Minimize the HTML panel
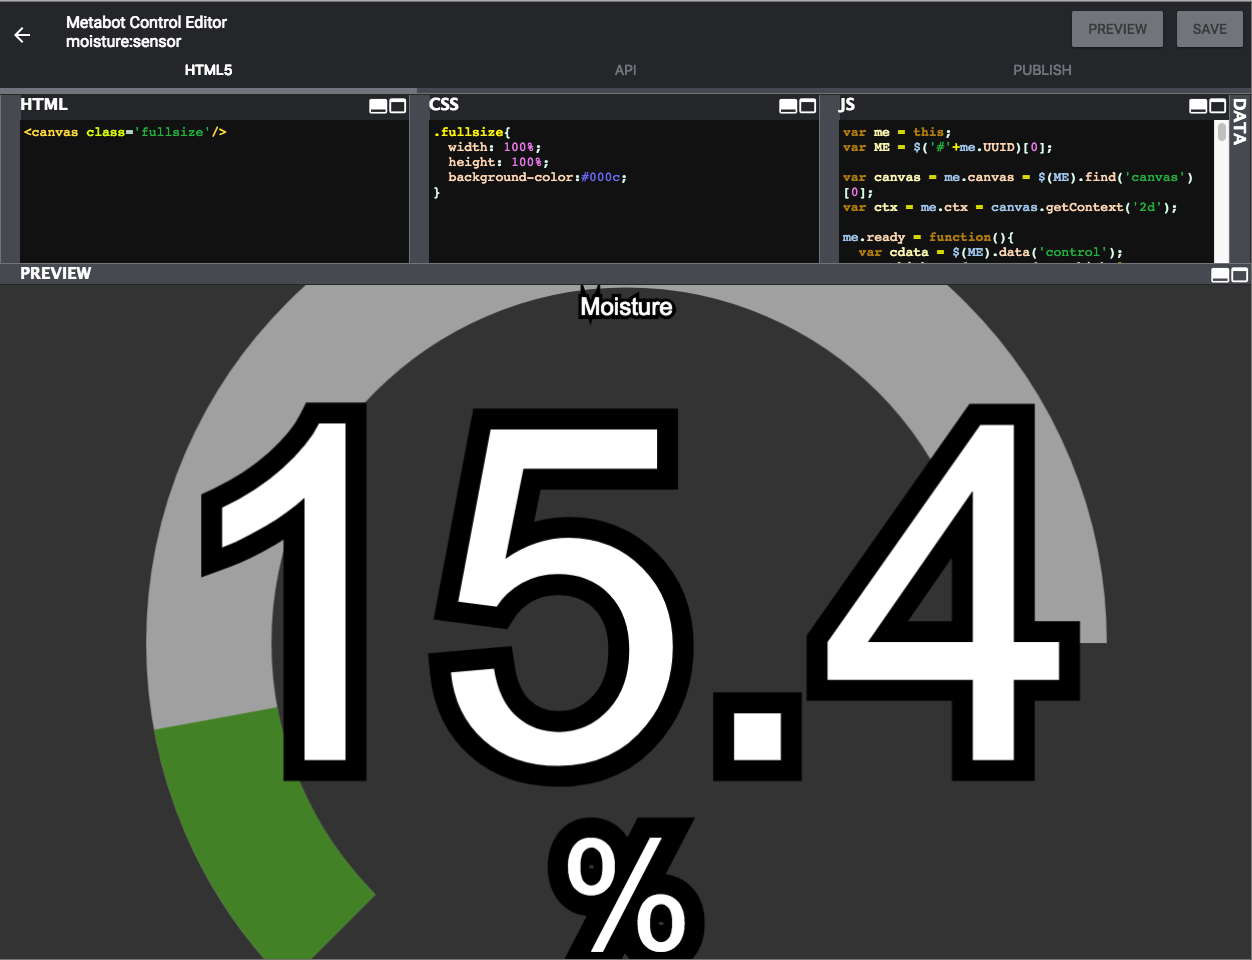This screenshot has width=1252, height=960. [x=378, y=106]
